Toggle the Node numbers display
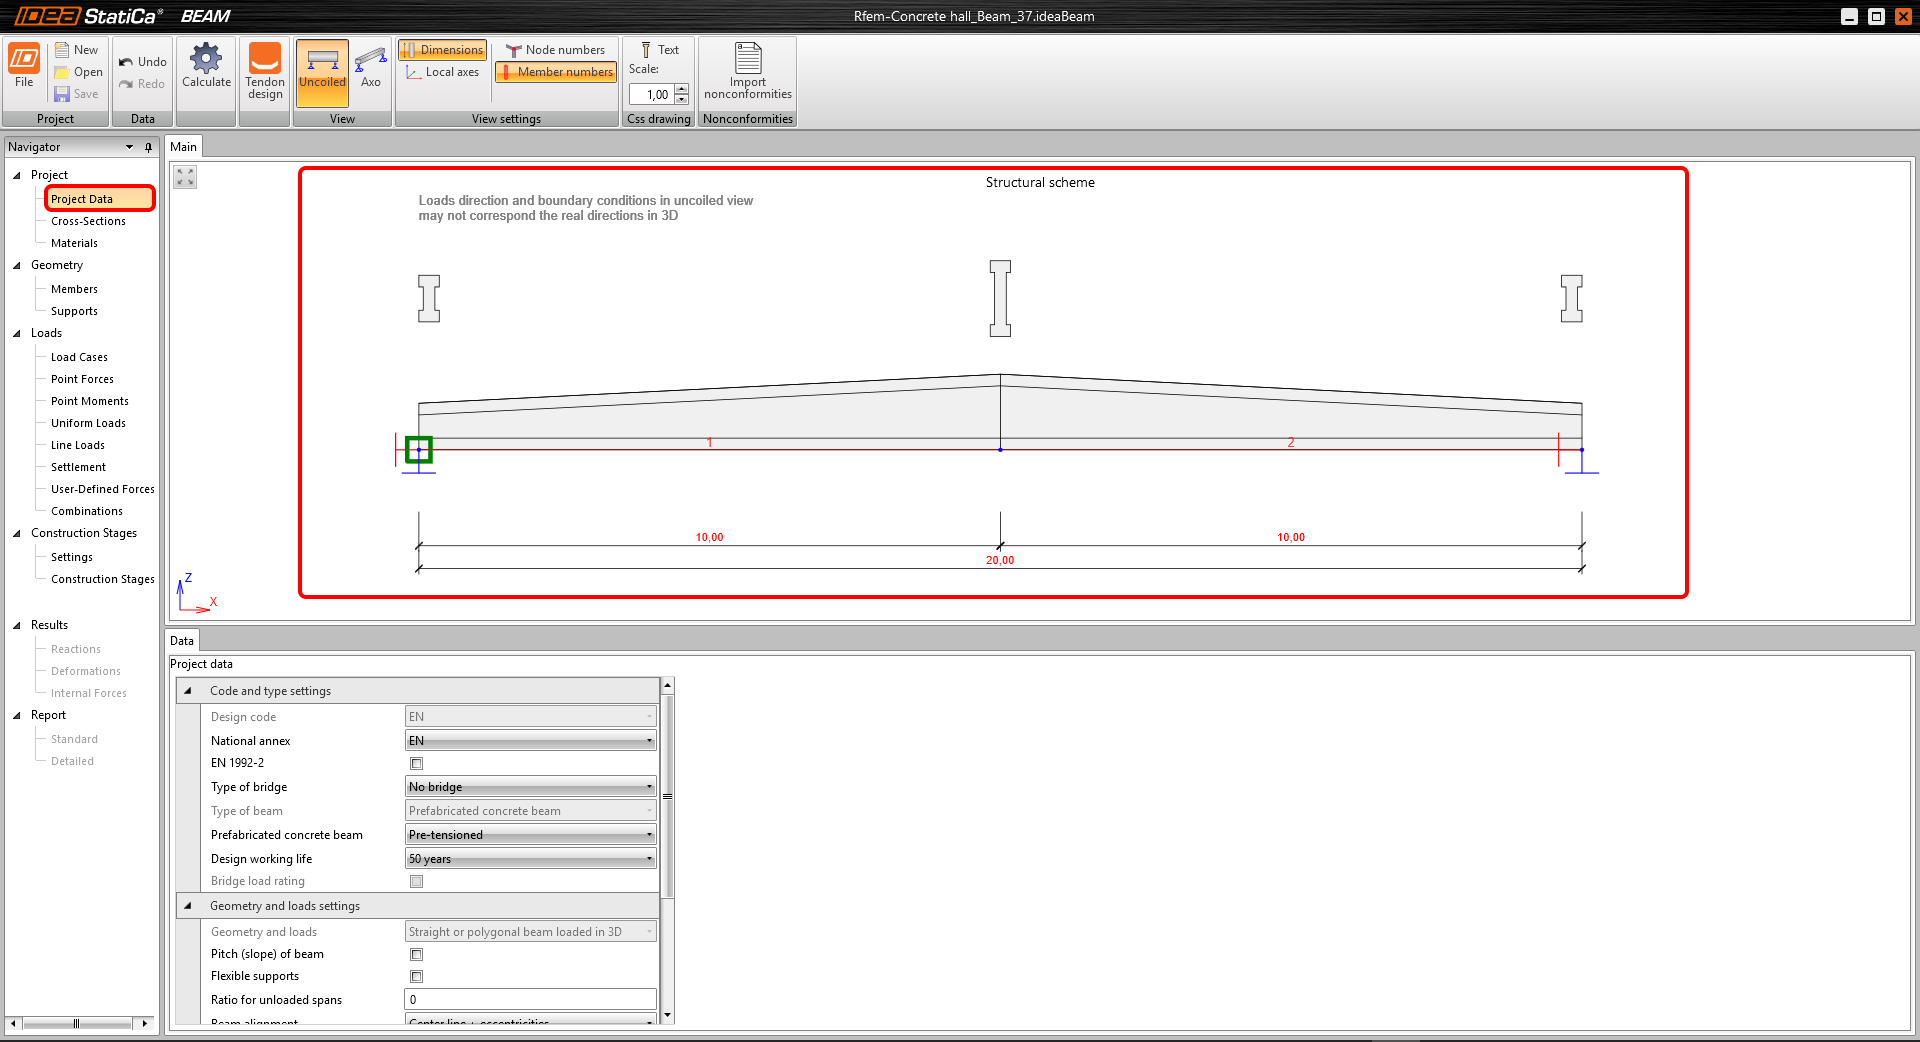 coord(555,50)
